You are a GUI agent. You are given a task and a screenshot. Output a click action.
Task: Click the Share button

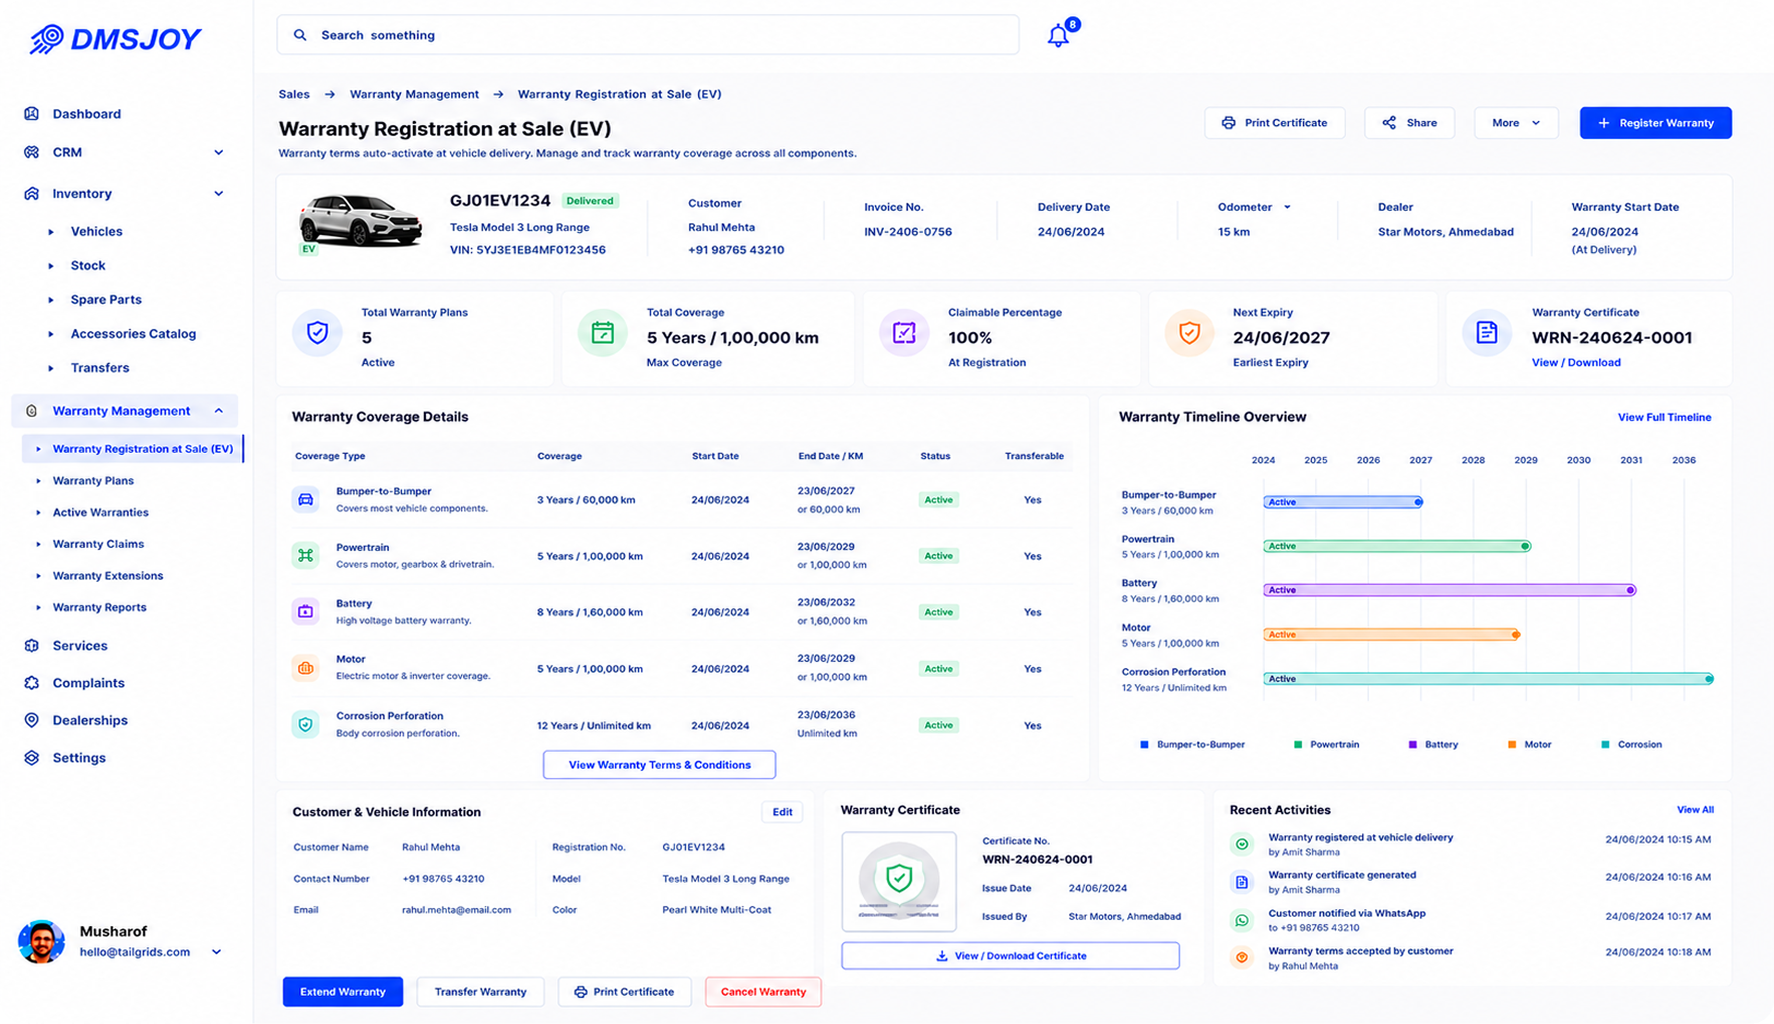pos(1409,123)
